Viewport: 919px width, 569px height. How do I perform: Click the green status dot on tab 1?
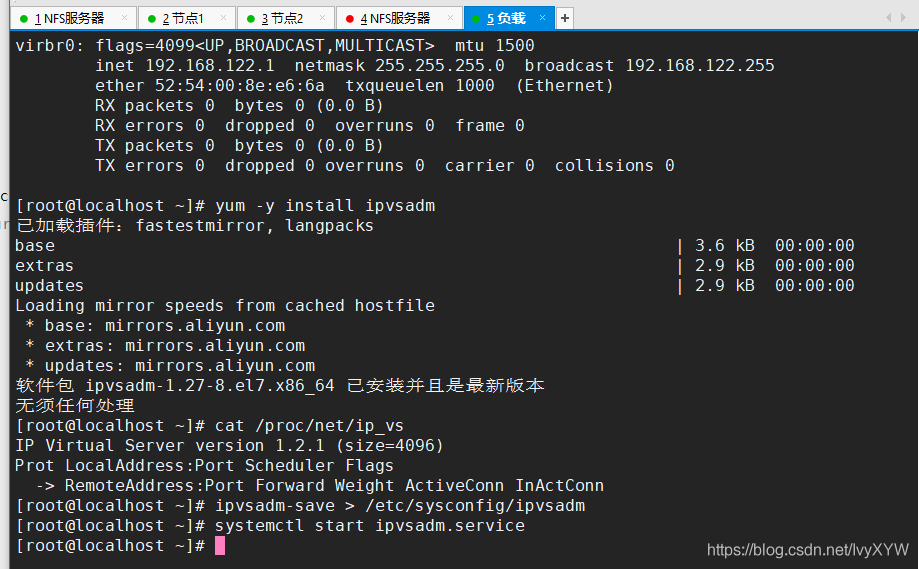coord(24,19)
